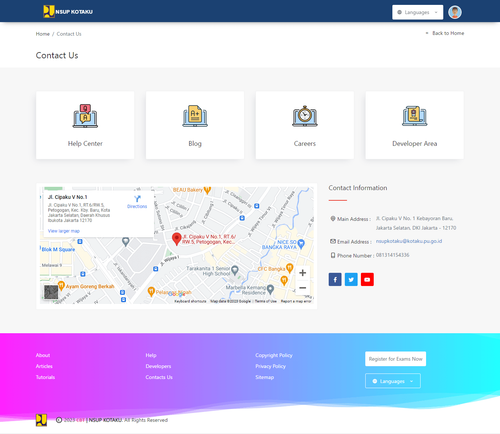
Task: Open the Careers stopwatch icon
Action: click(305, 116)
